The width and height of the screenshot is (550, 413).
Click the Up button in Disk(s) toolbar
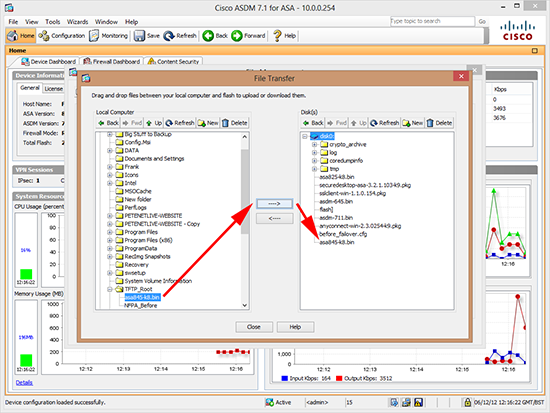pos(358,123)
